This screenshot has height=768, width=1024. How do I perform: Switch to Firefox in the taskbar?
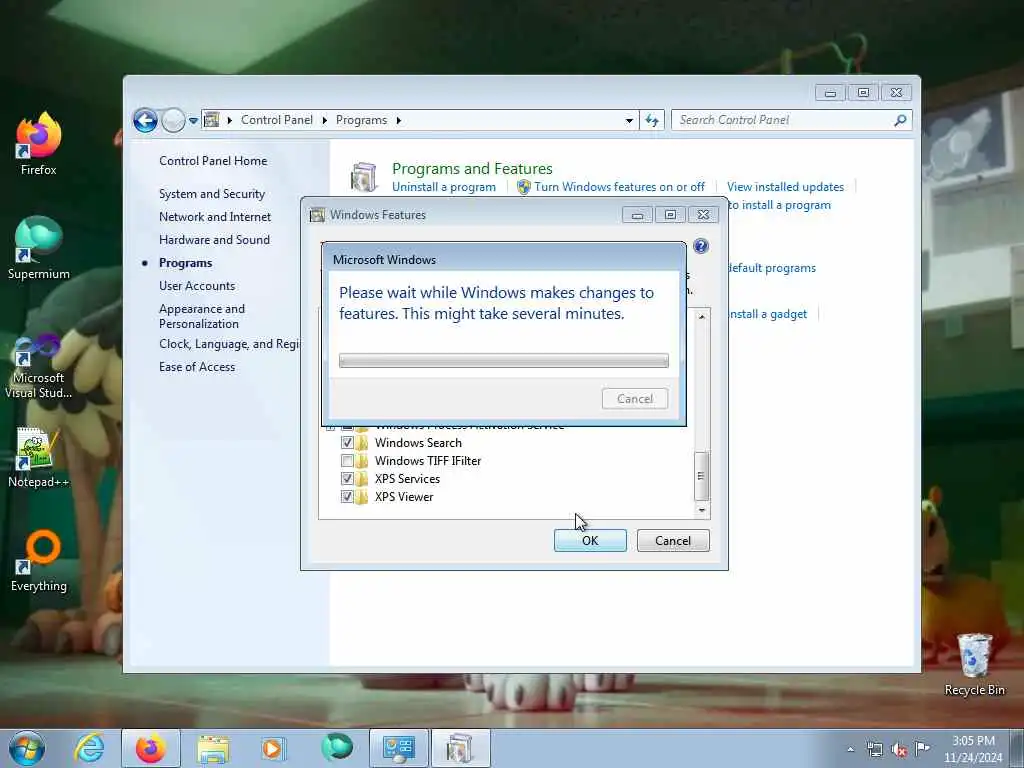[151, 748]
